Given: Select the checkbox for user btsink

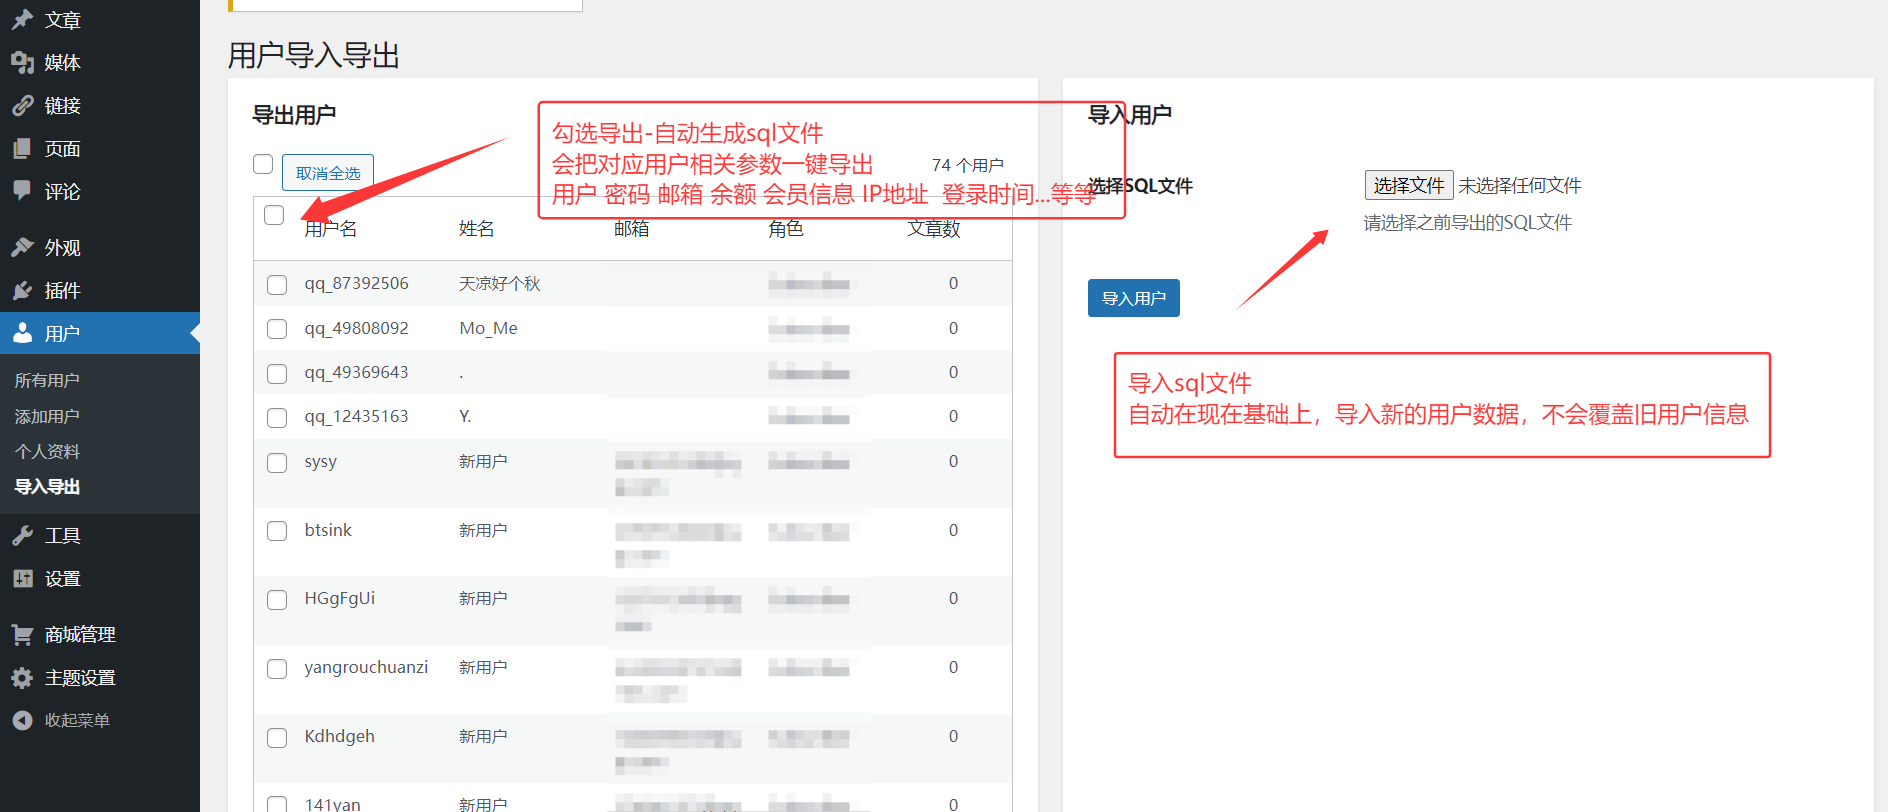Looking at the screenshot, I should 277,531.
